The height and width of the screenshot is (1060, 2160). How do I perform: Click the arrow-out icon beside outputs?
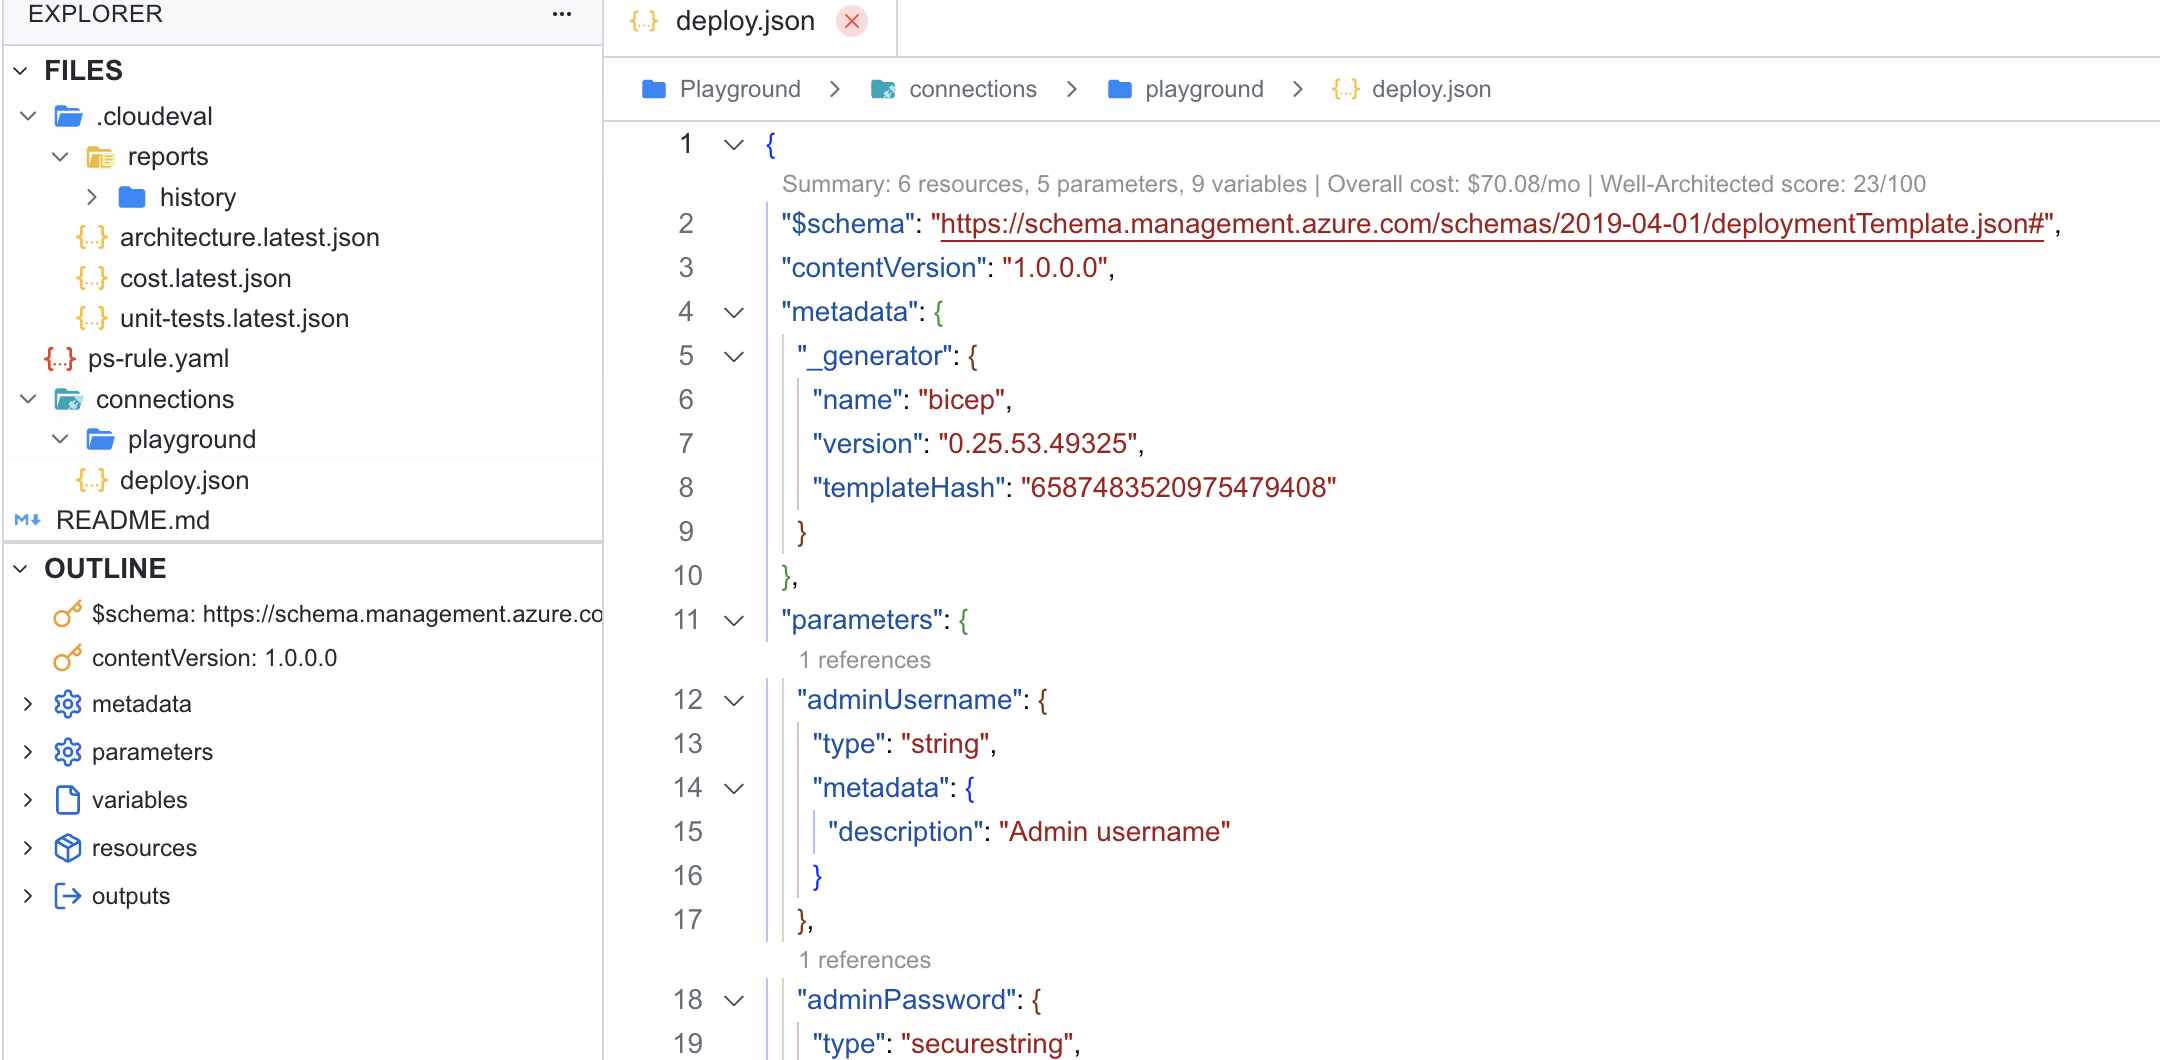[67, 896]
